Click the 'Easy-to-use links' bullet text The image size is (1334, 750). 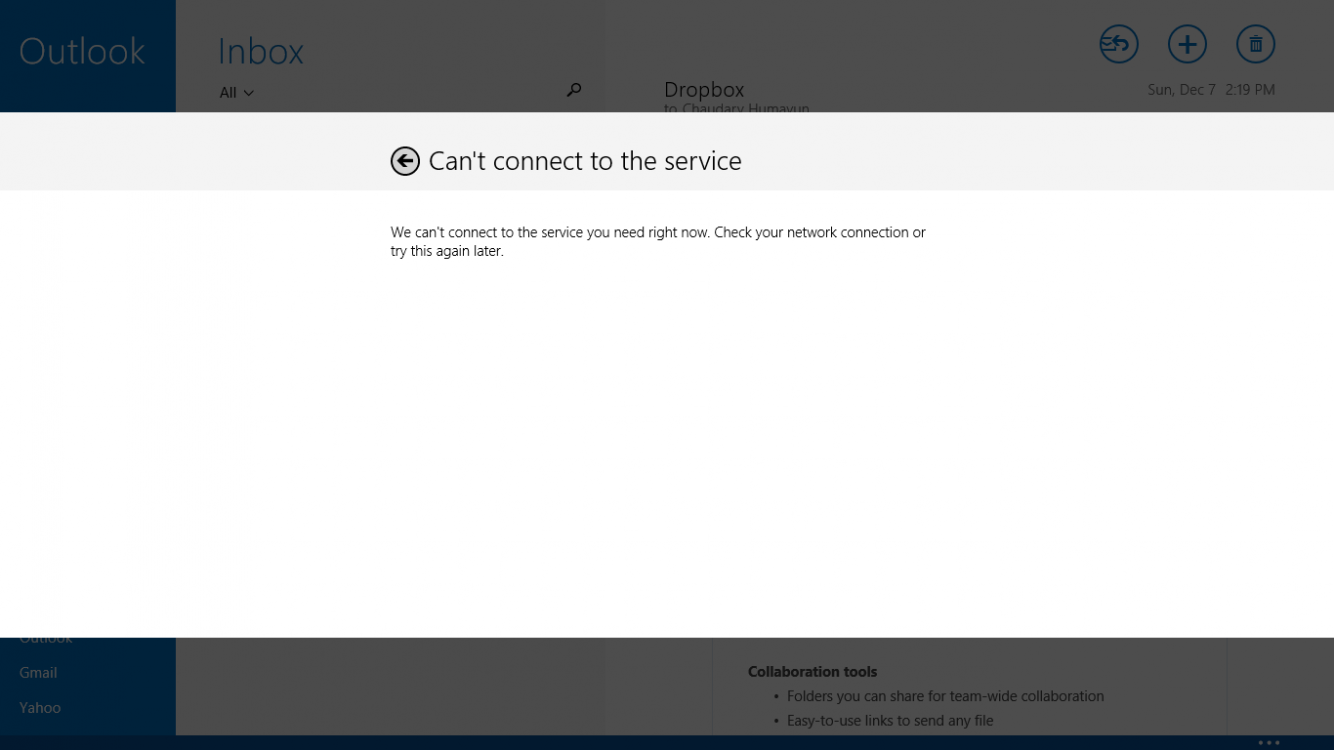[889, 721]
